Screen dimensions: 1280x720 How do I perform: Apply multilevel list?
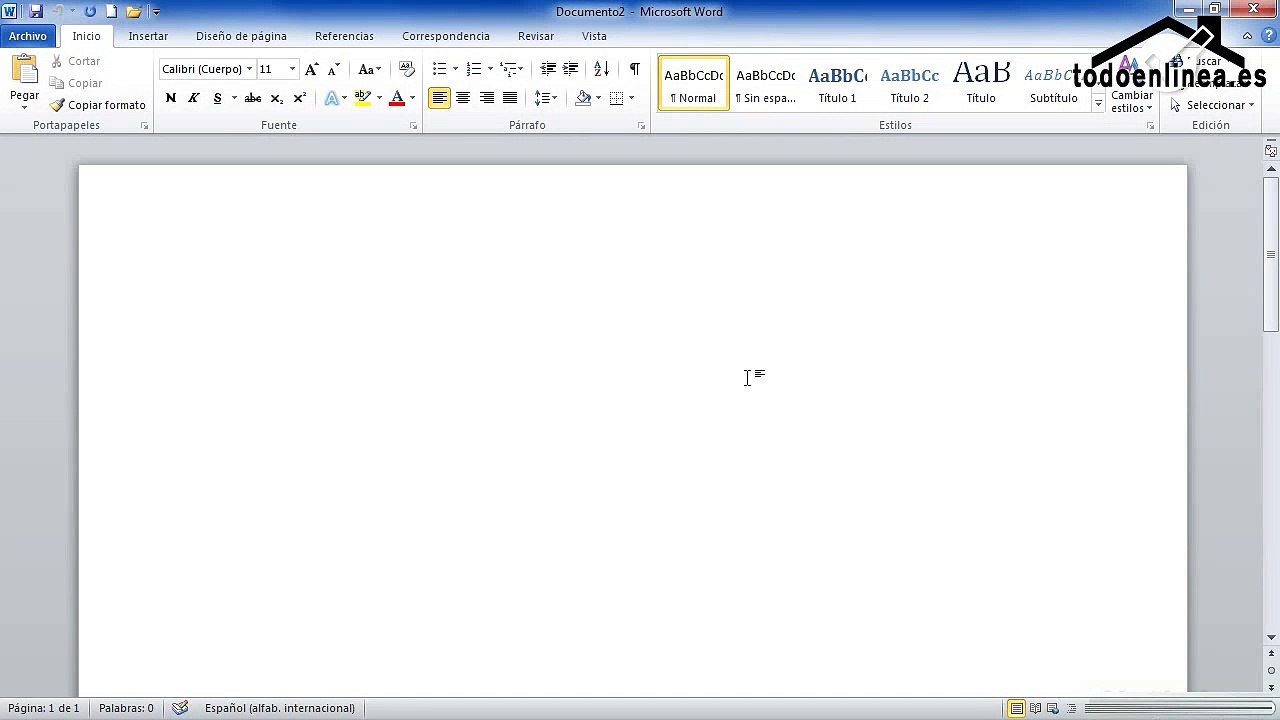pyautogui.click(x=509, y=69)
